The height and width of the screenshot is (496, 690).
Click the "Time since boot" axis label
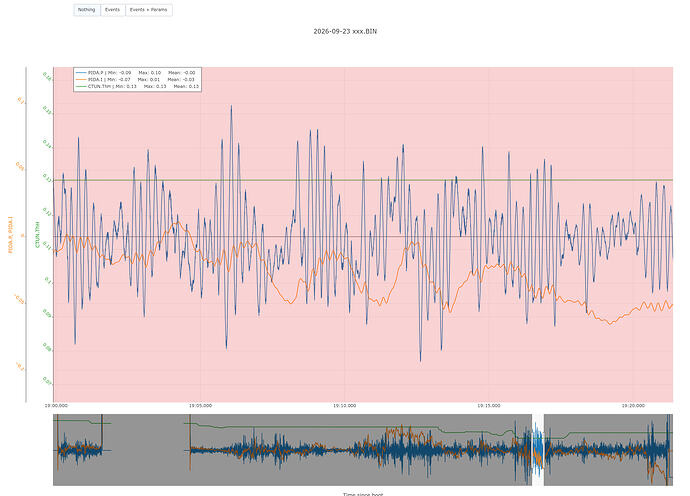click(x=363, y=494)
